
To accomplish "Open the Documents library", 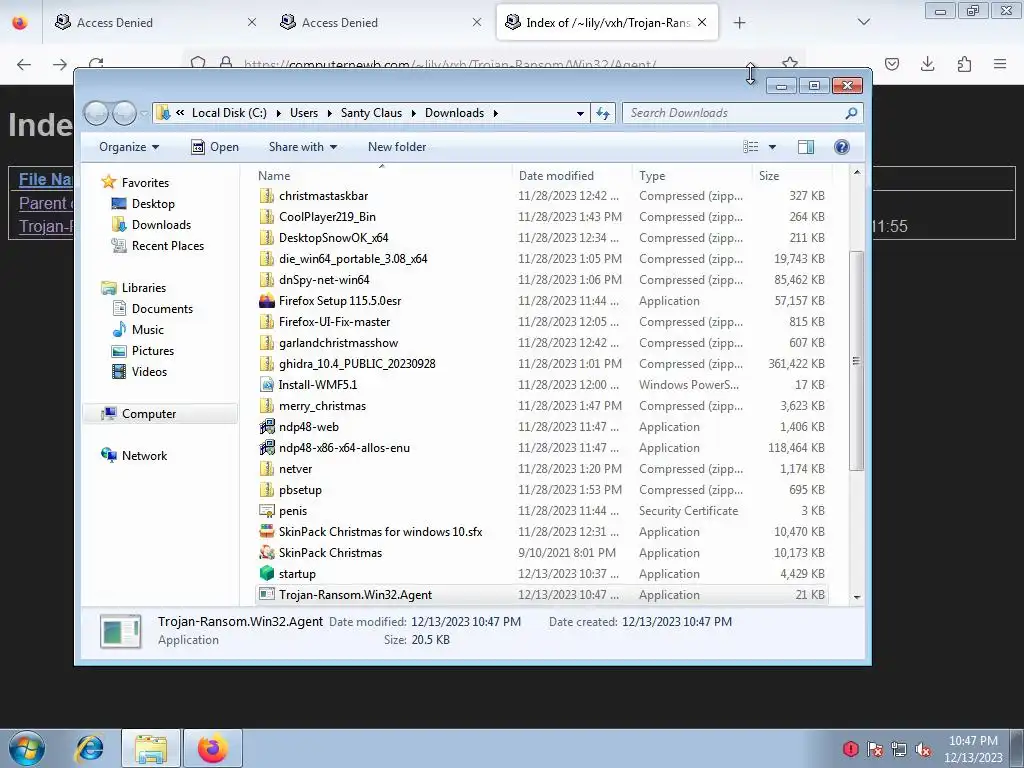I will coord(153,309).
